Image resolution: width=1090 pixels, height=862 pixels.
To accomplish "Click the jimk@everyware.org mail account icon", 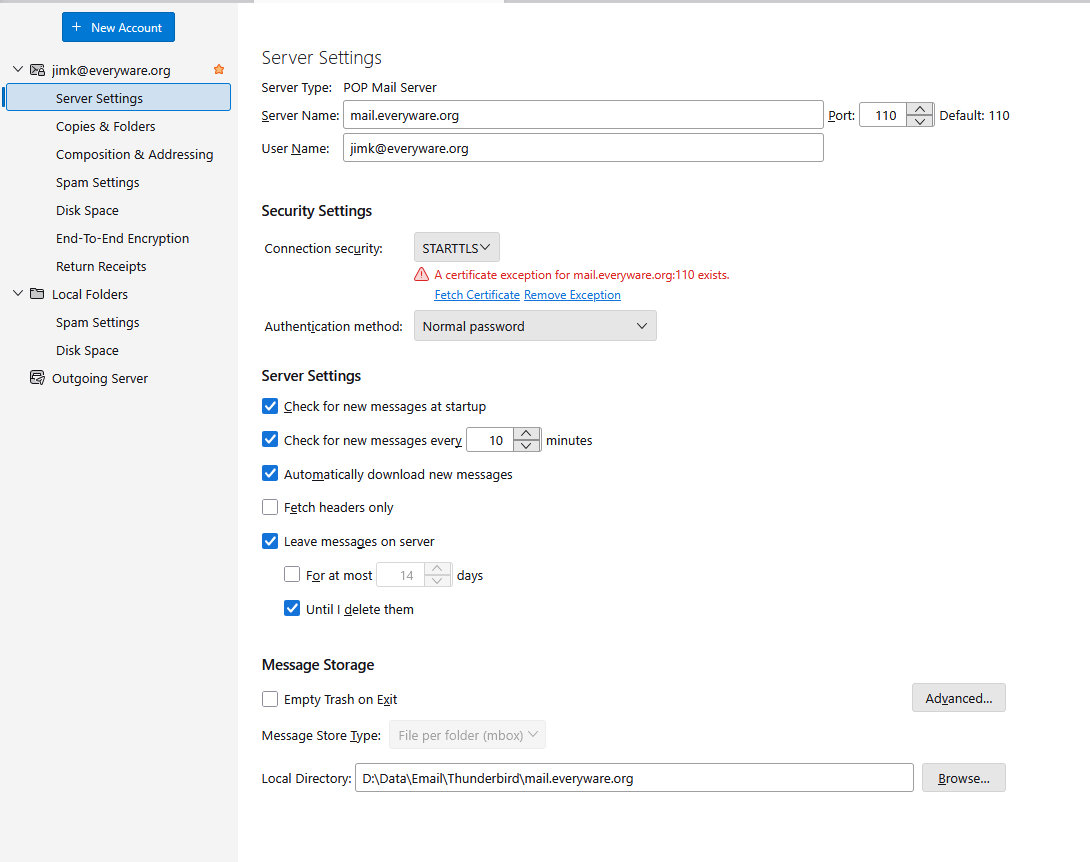I will click(38, 70).
